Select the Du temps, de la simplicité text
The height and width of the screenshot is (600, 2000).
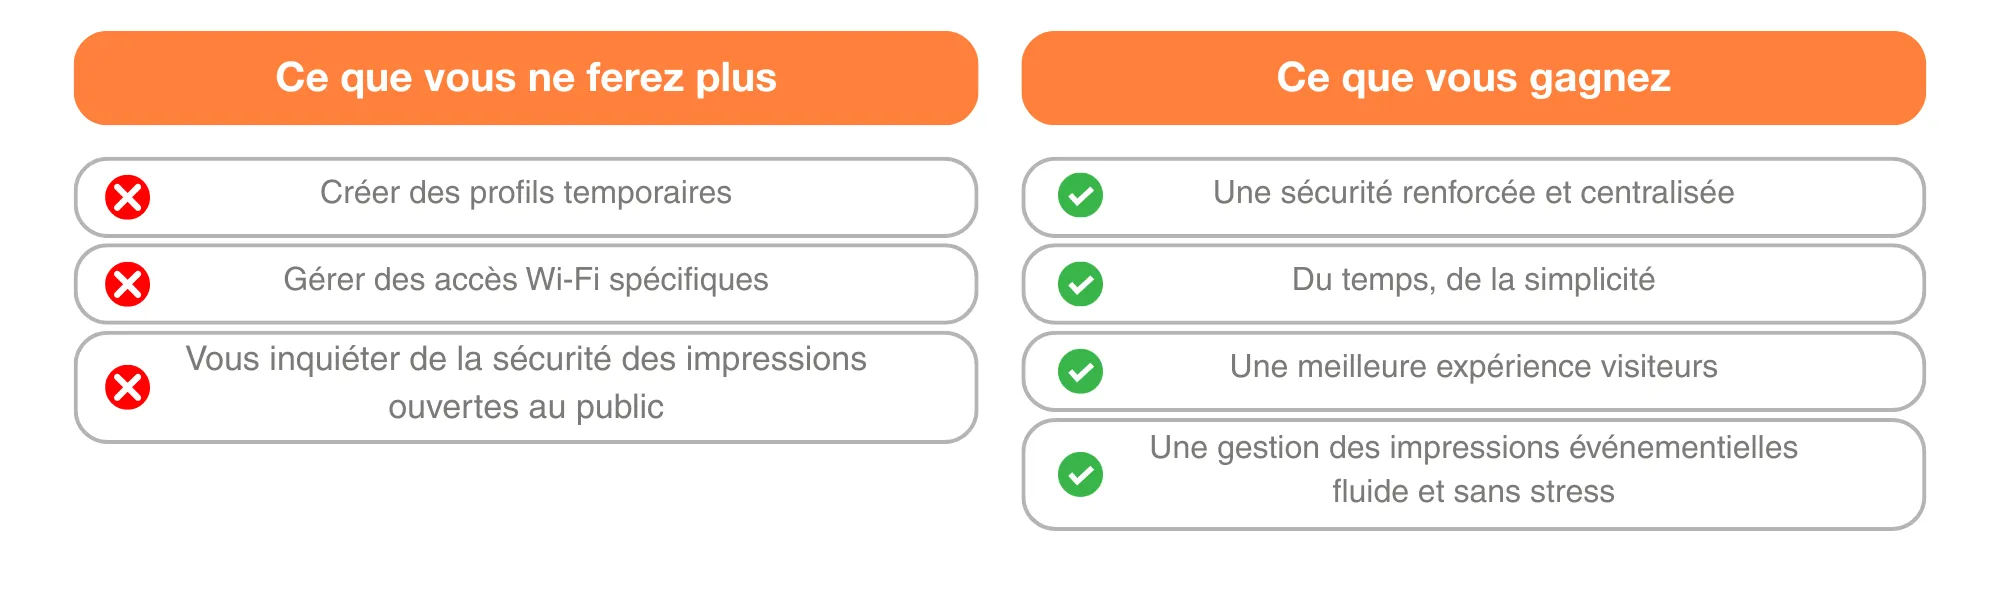1473,279
